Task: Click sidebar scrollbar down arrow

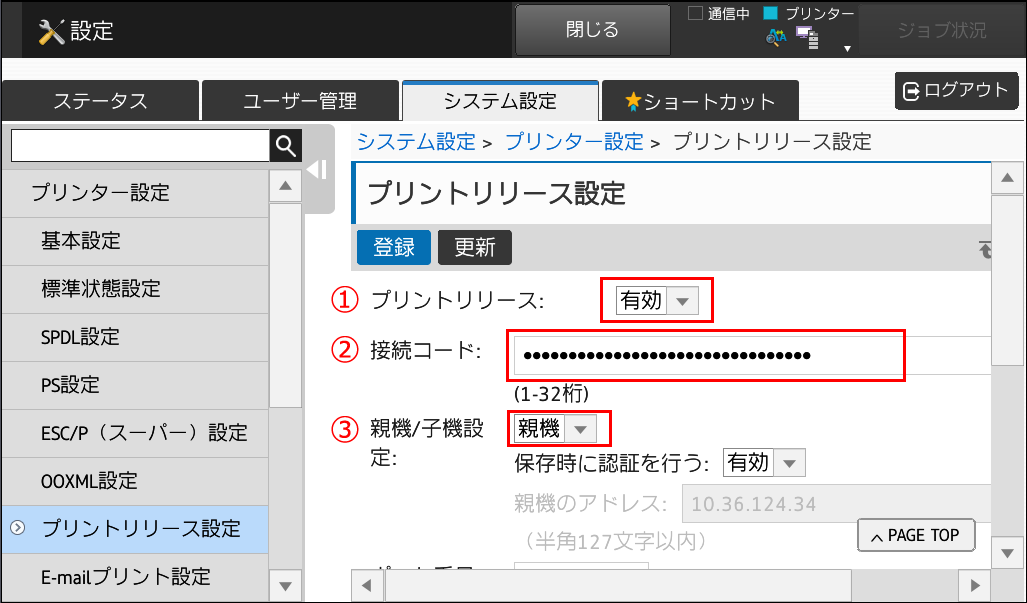Action: tap(286, 585)
